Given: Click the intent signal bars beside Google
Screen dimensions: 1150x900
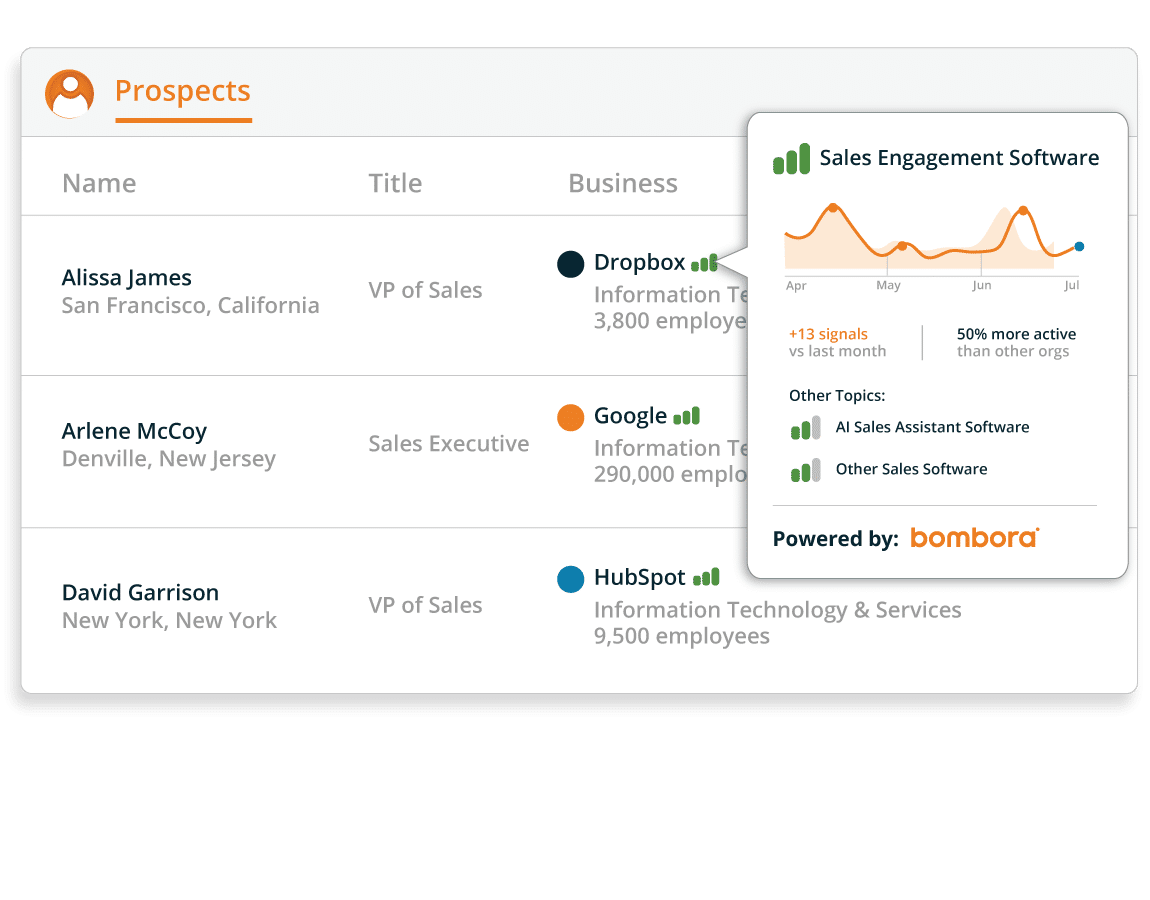Looking at the screenshot, I should (x=686, y=416).
